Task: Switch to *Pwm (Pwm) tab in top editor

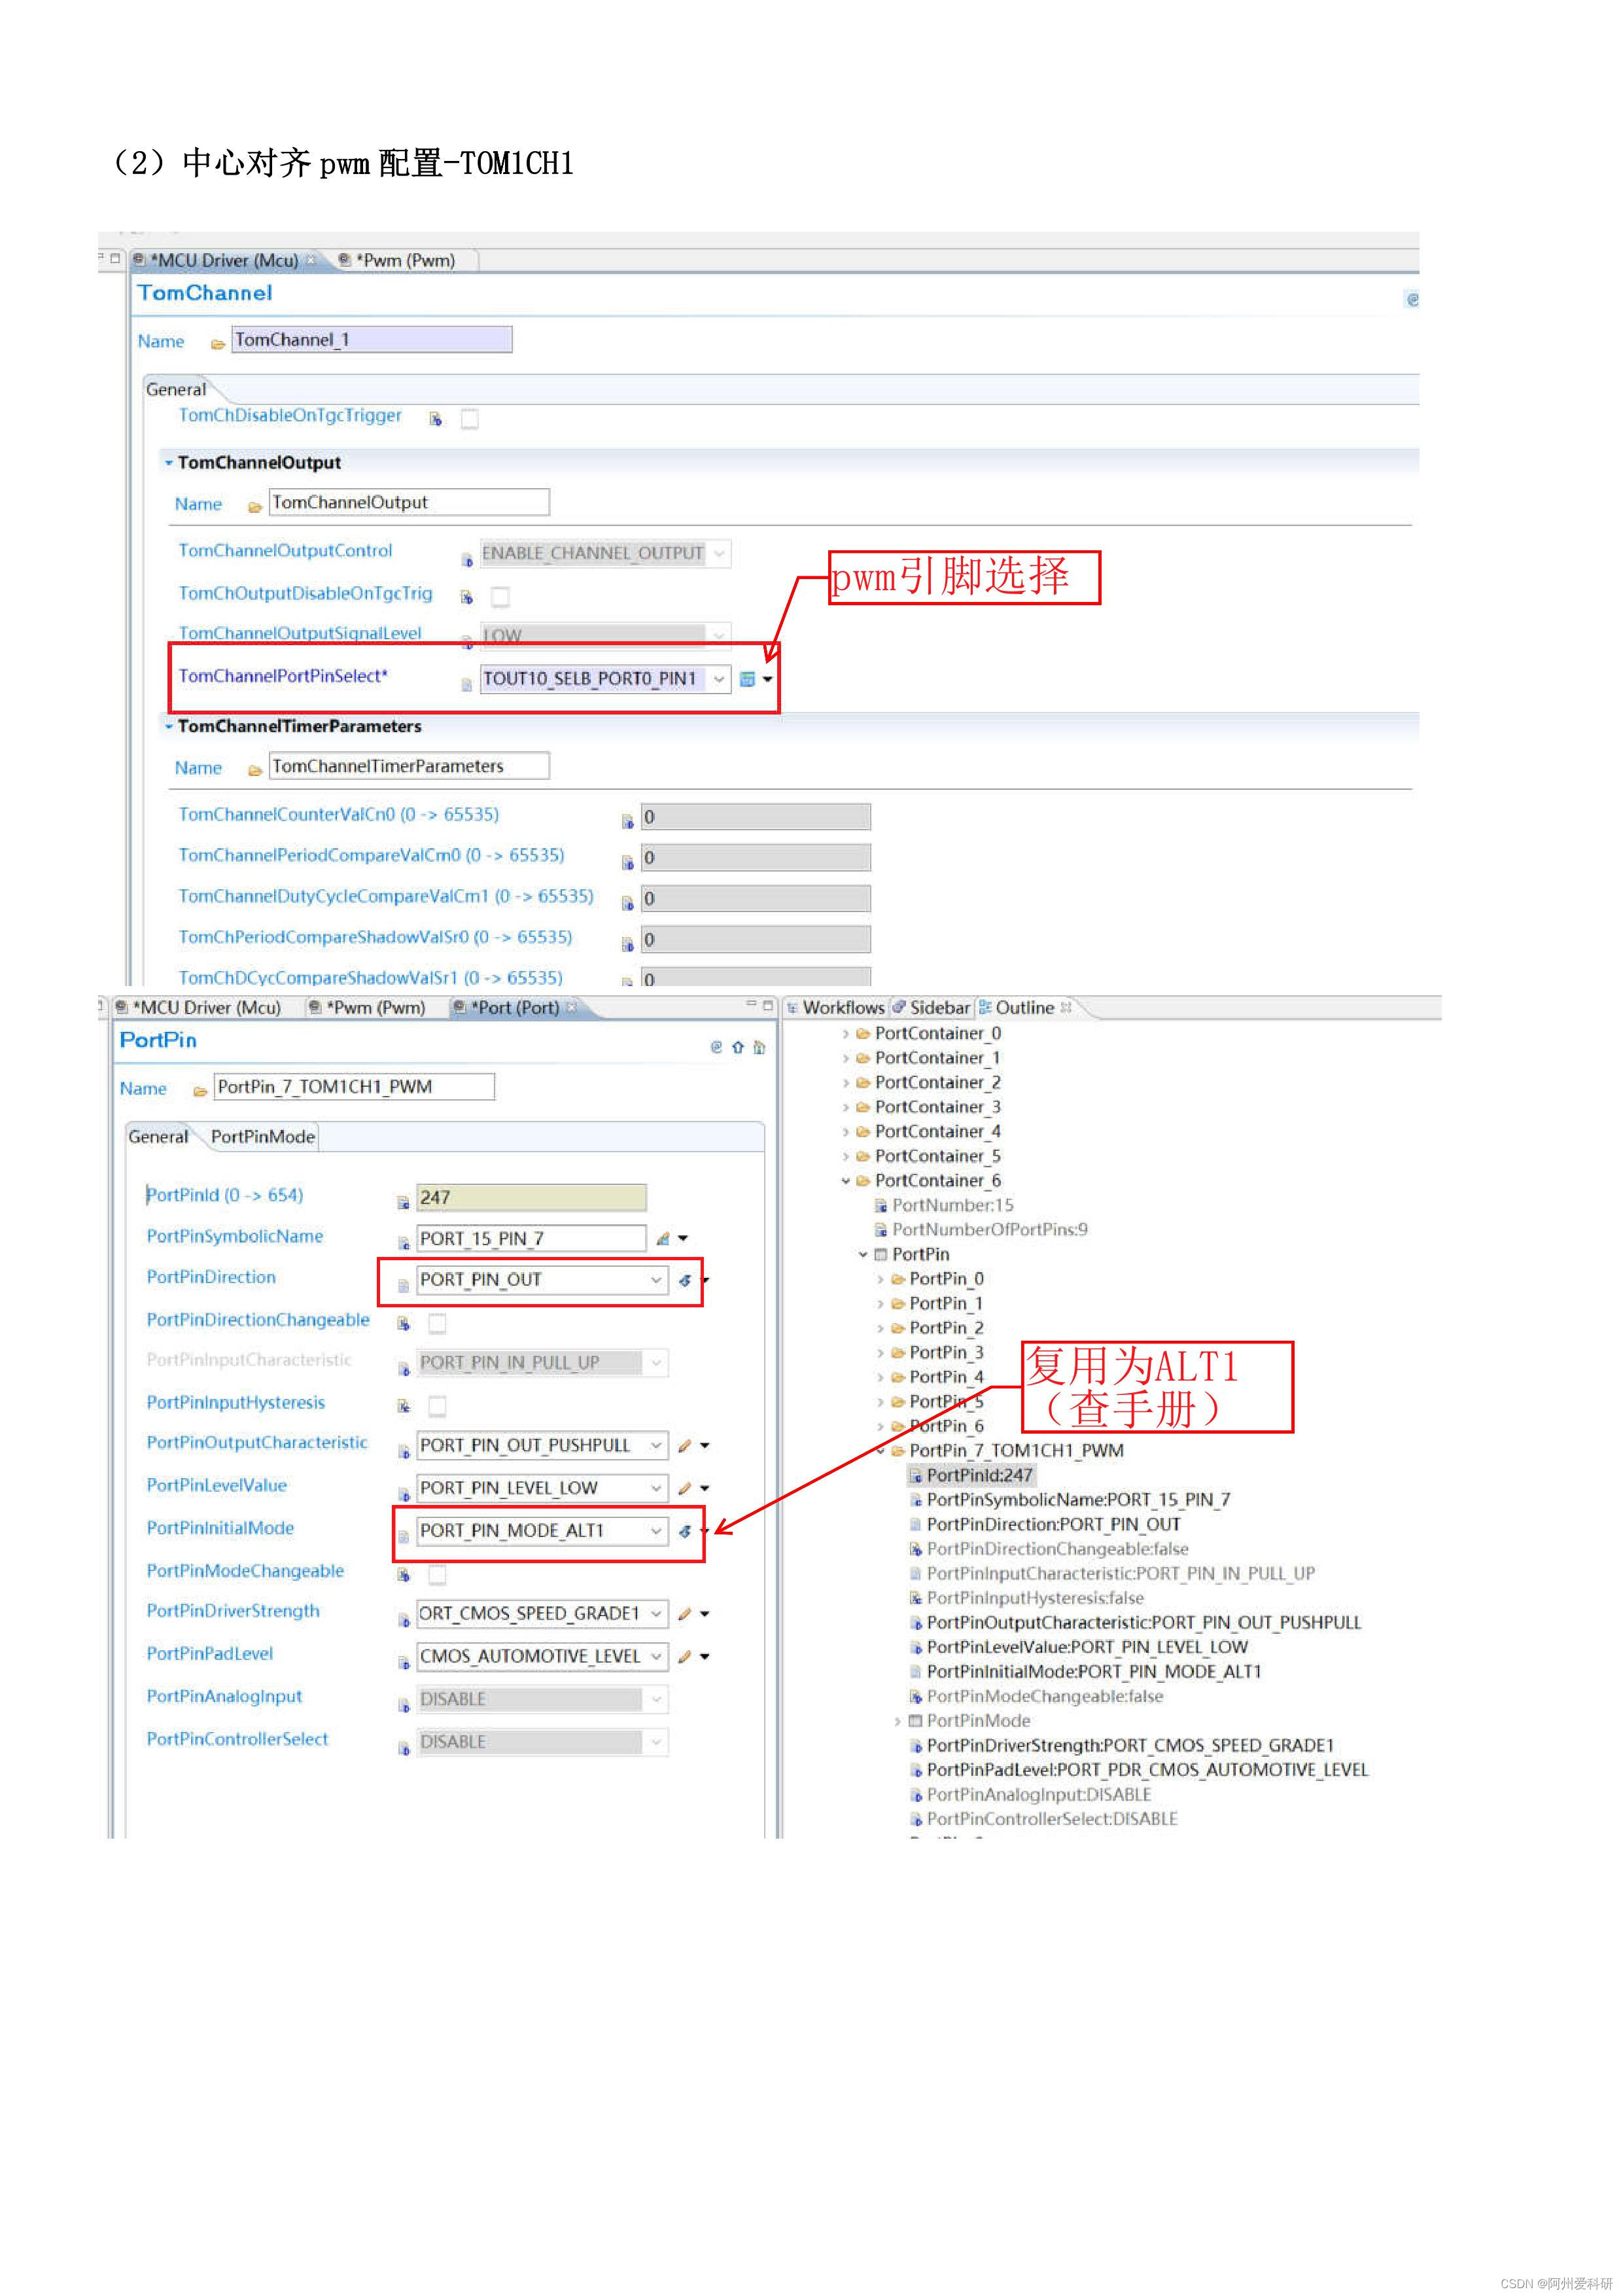Action: point(397,260)
